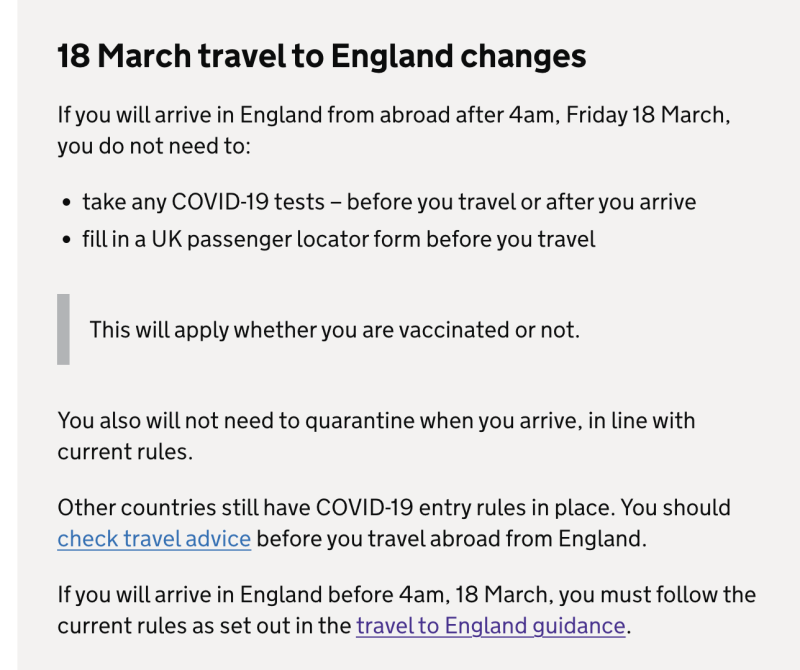Click the white margin strip left of grey panel

[x=8, y=335]
